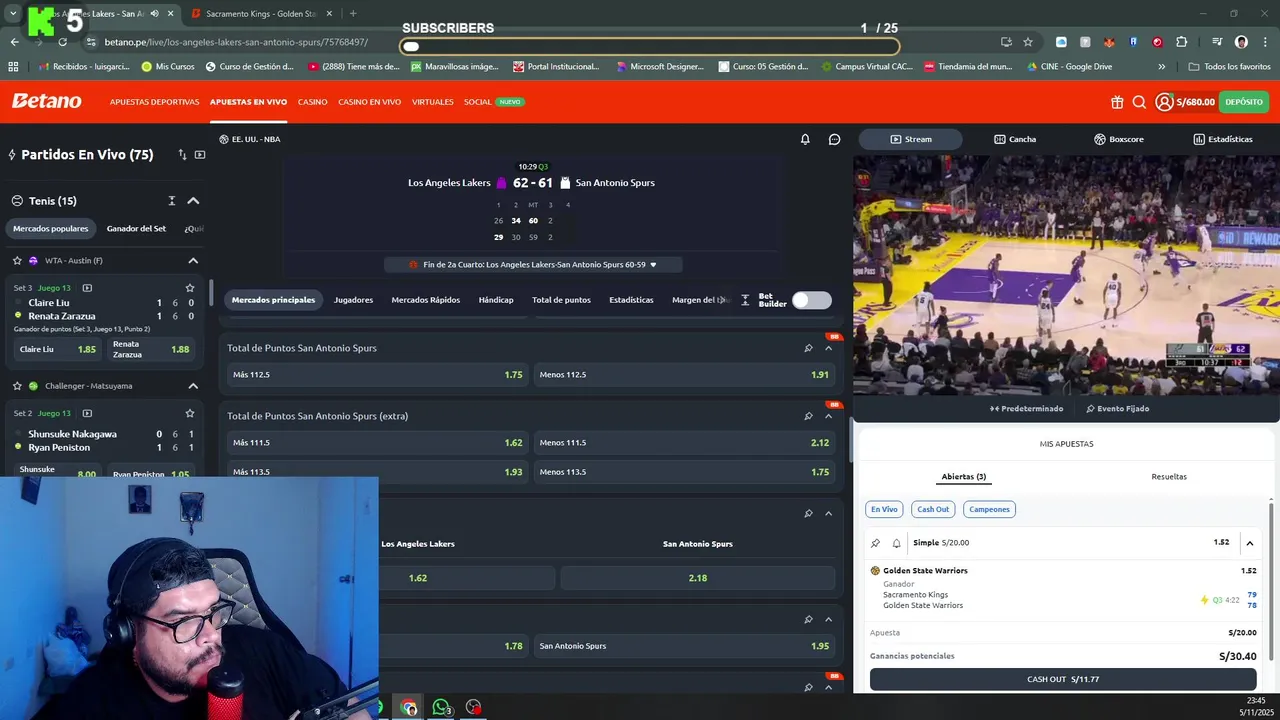Click the live stream video of the game

1066,274
